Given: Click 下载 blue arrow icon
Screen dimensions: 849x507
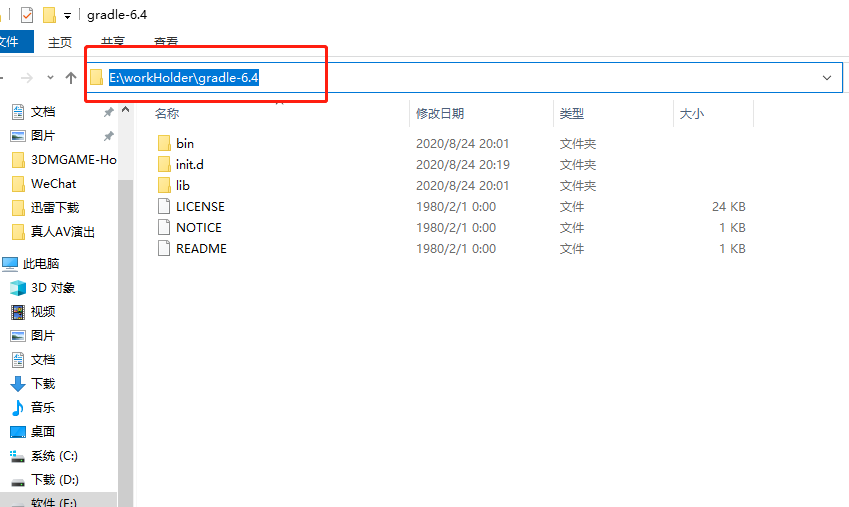Looking at the screenshot, I should (x=18, y=384).
